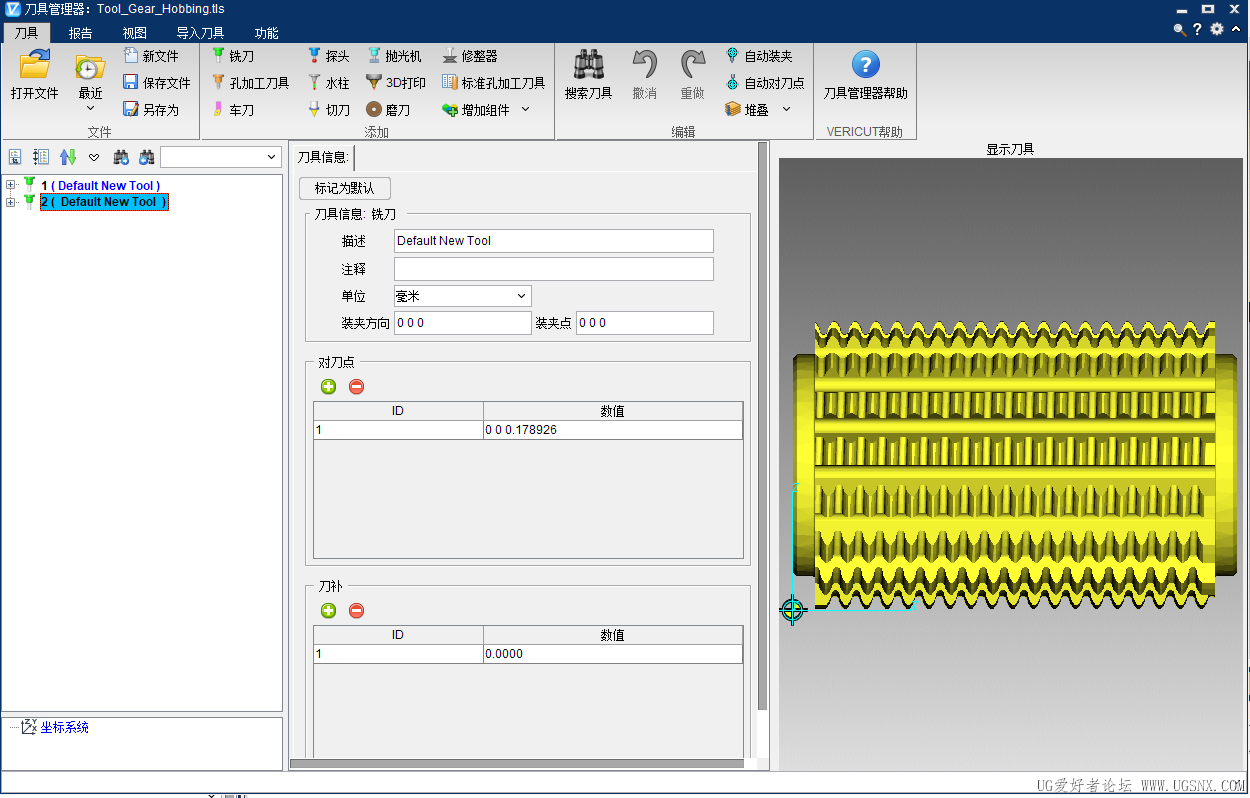Image resolution: width=1250 pixels, height=798 pixels.
Task: Open 搜索刀具 search tools binoculars
Action: [588, 66]
